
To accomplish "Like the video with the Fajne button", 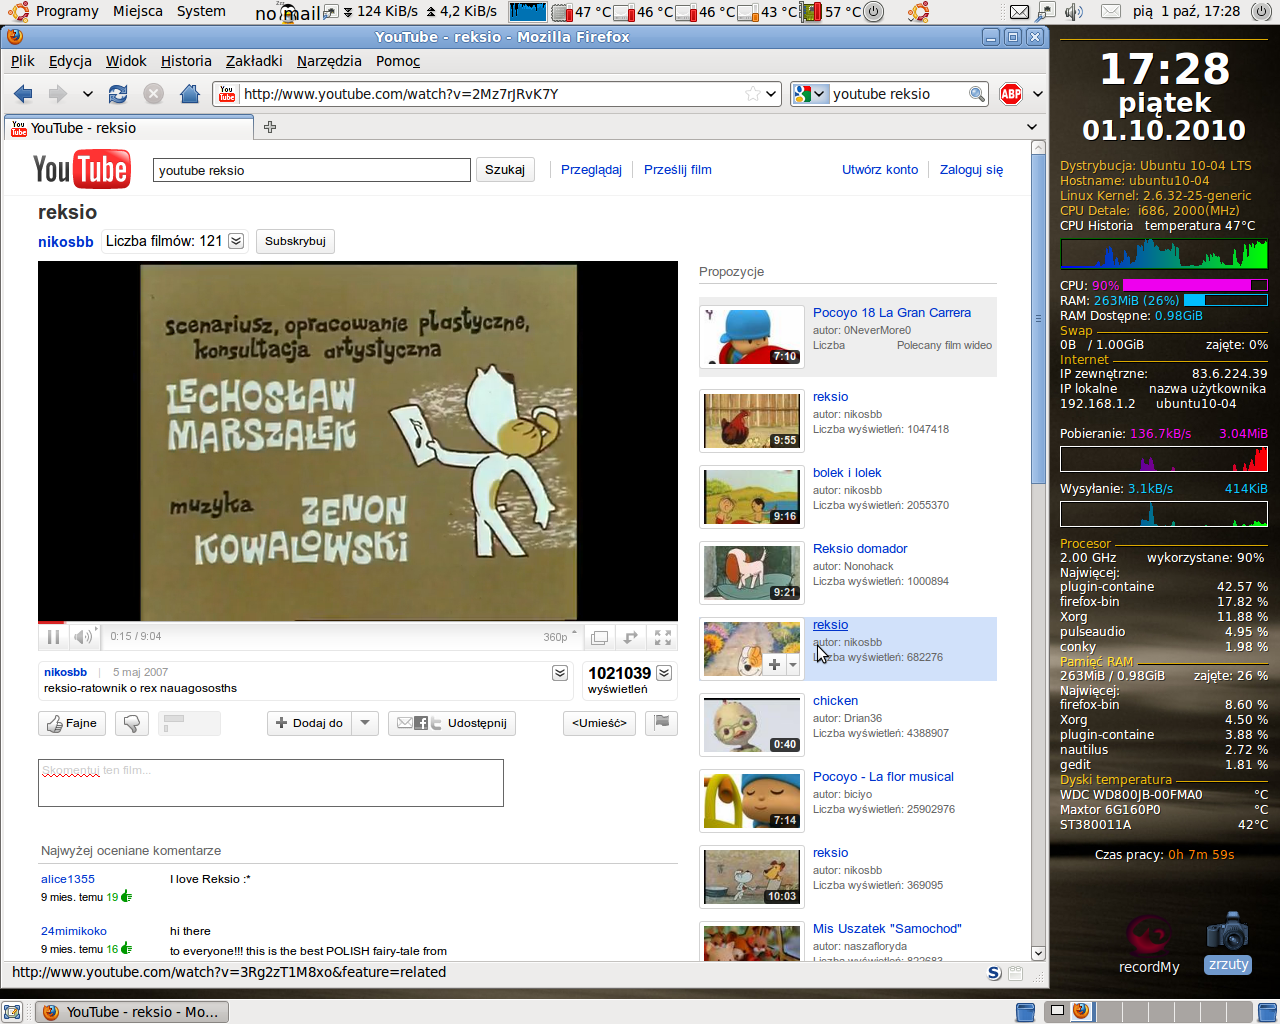I will coord(72,723).
